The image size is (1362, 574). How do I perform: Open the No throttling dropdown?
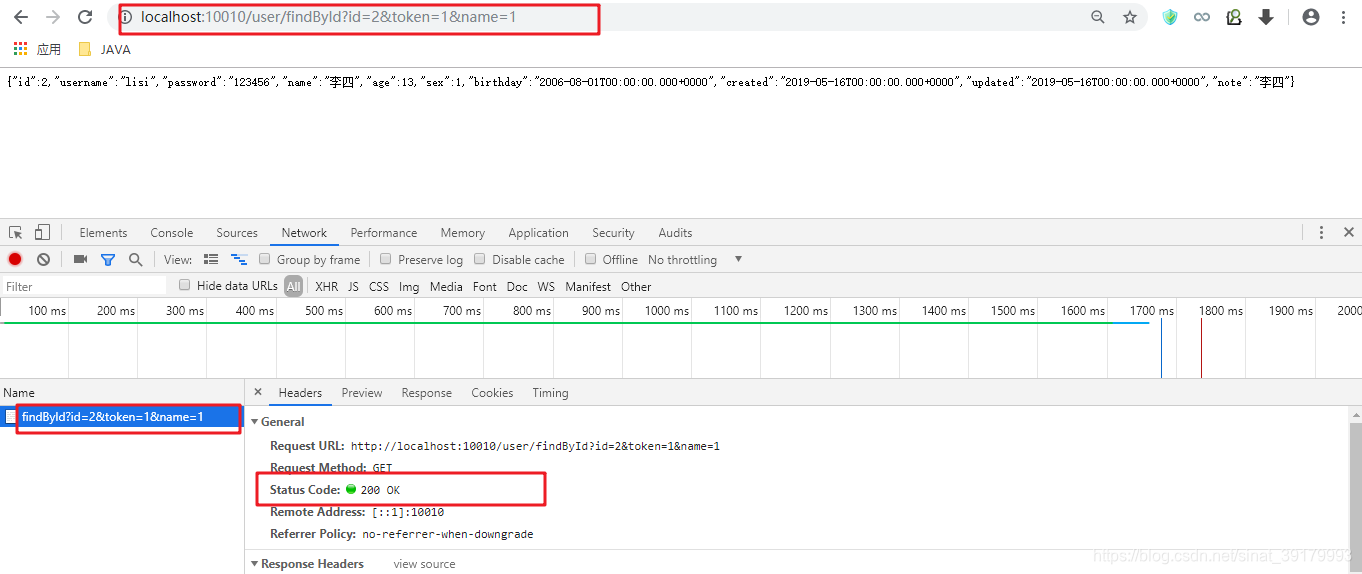click(695, 259)
